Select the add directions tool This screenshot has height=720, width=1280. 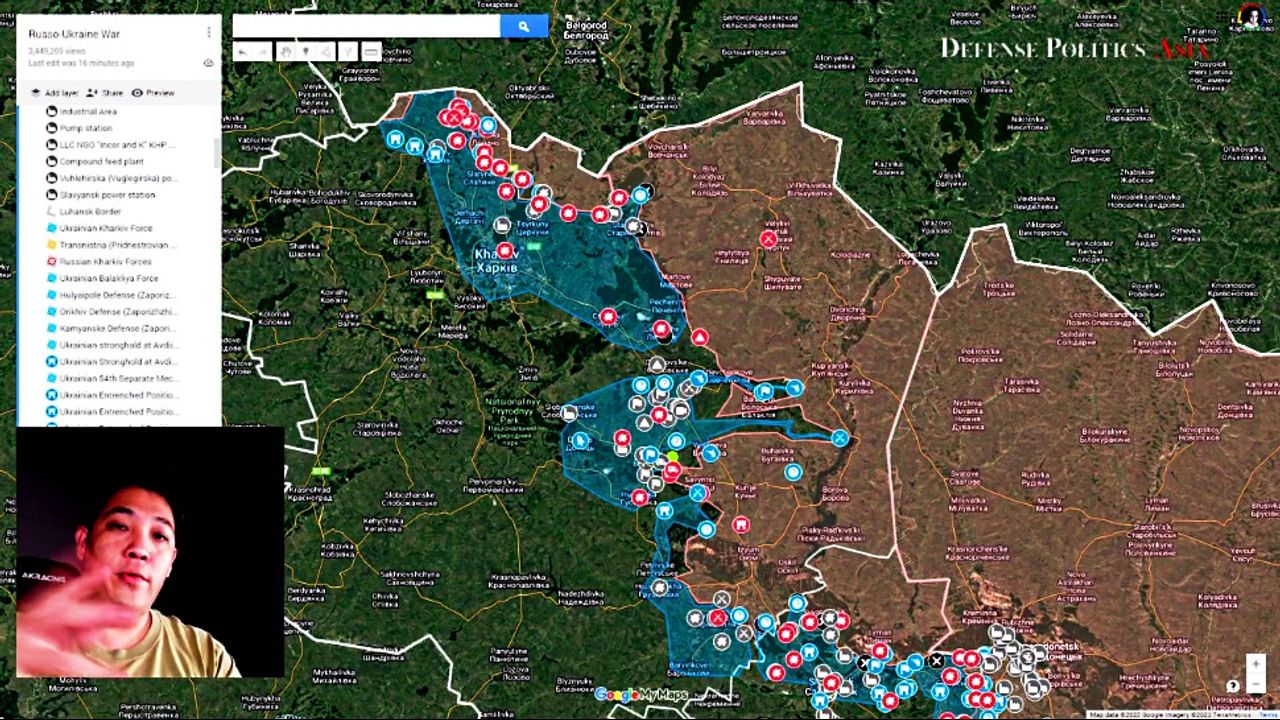tap(348, 52)
